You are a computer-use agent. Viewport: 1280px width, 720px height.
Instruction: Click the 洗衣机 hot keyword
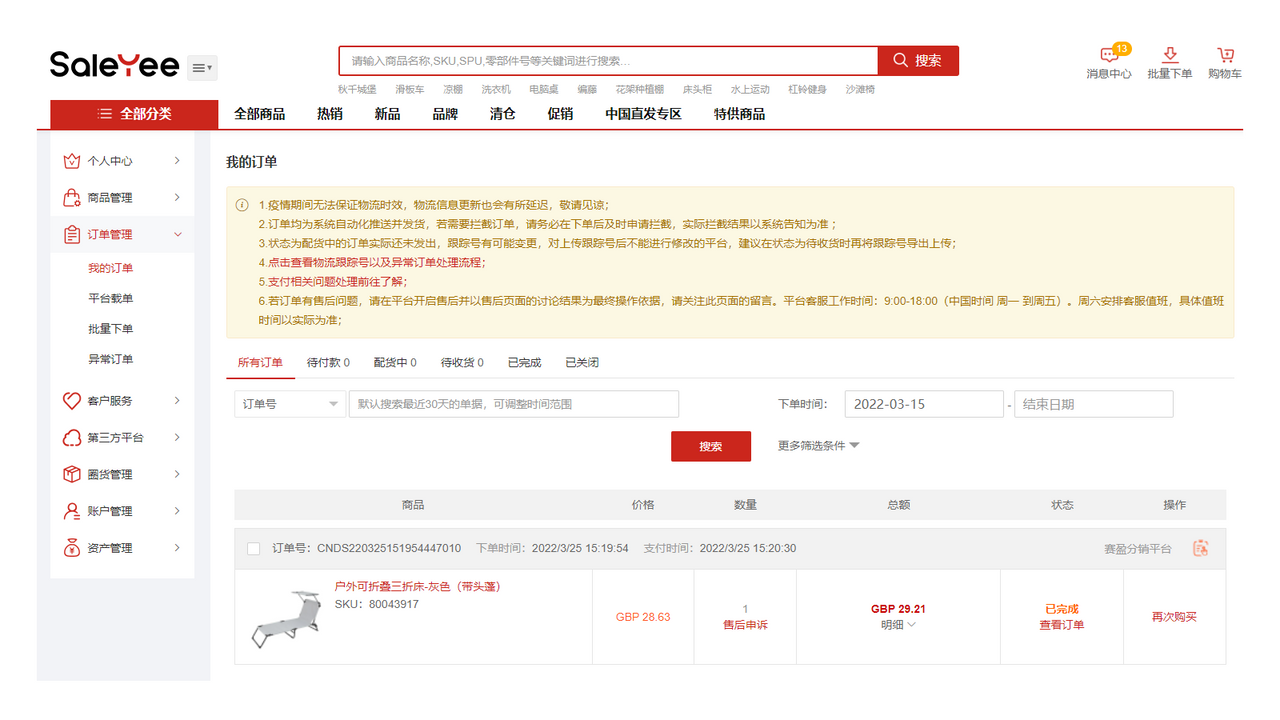pos(496,90)
